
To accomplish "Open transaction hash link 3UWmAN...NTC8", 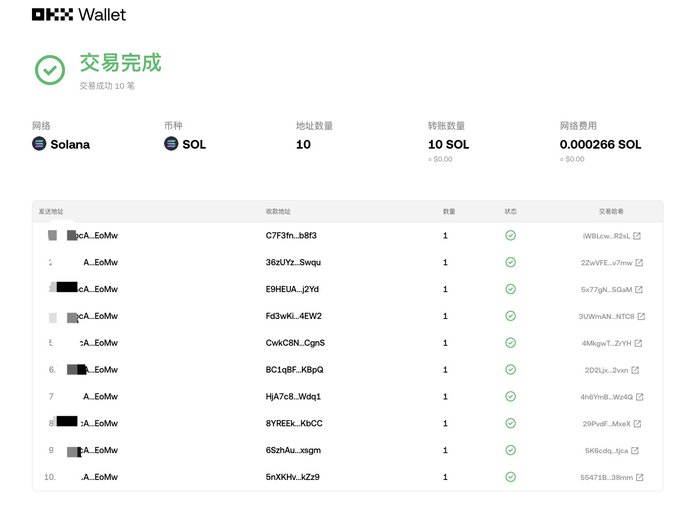I will point(607,317).
